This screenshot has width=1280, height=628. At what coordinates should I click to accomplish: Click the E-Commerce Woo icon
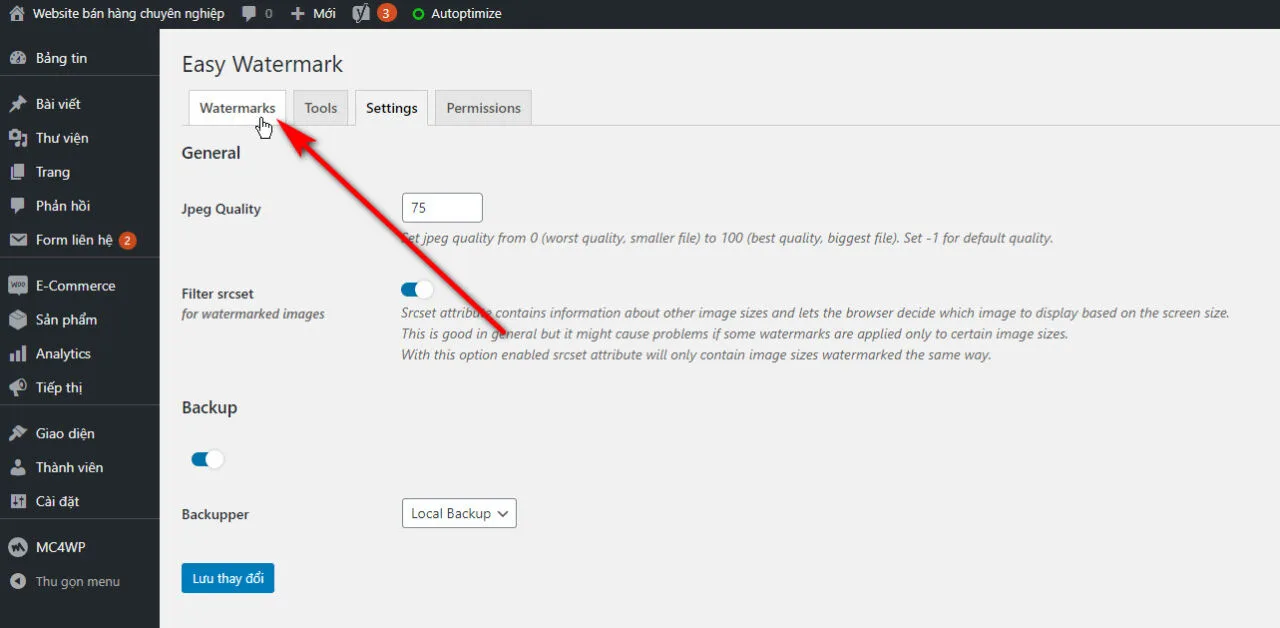coord(18,286)
